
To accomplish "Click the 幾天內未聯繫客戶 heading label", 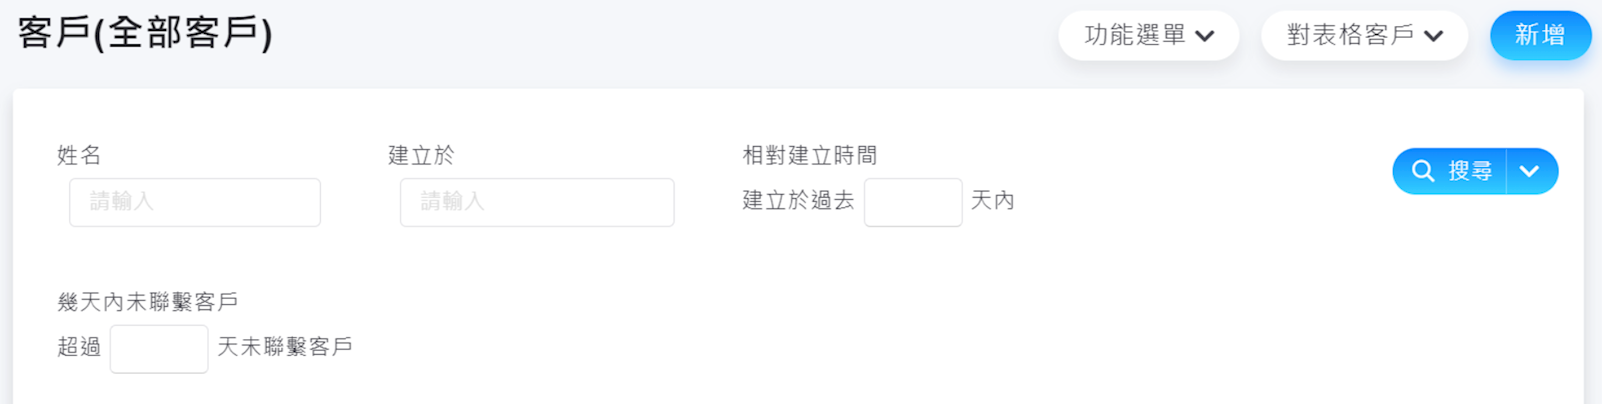I will 148,301.
